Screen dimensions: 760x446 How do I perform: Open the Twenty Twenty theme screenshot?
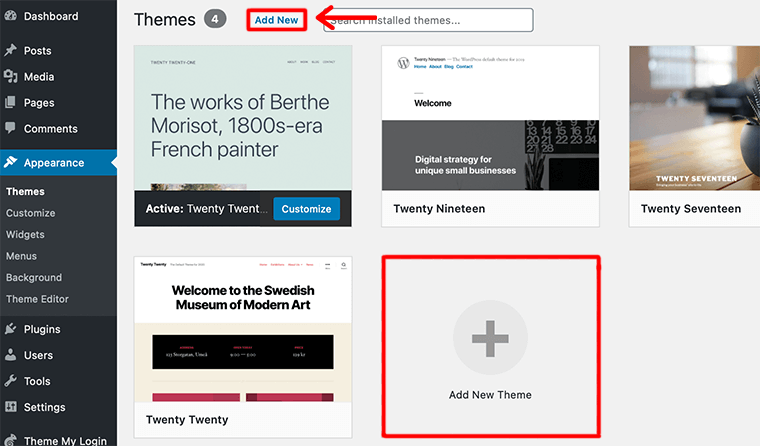(243, 330)
